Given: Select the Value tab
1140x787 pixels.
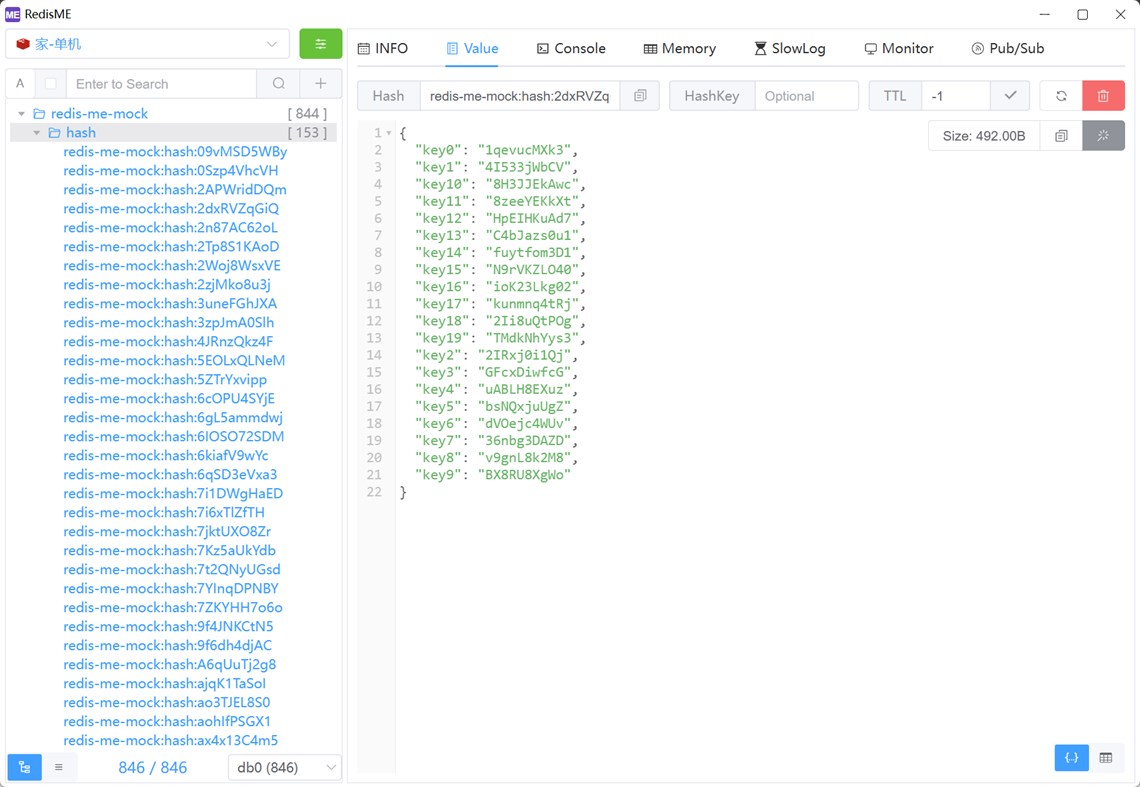Looking at the screenshot, I should (x=472, y=49).
